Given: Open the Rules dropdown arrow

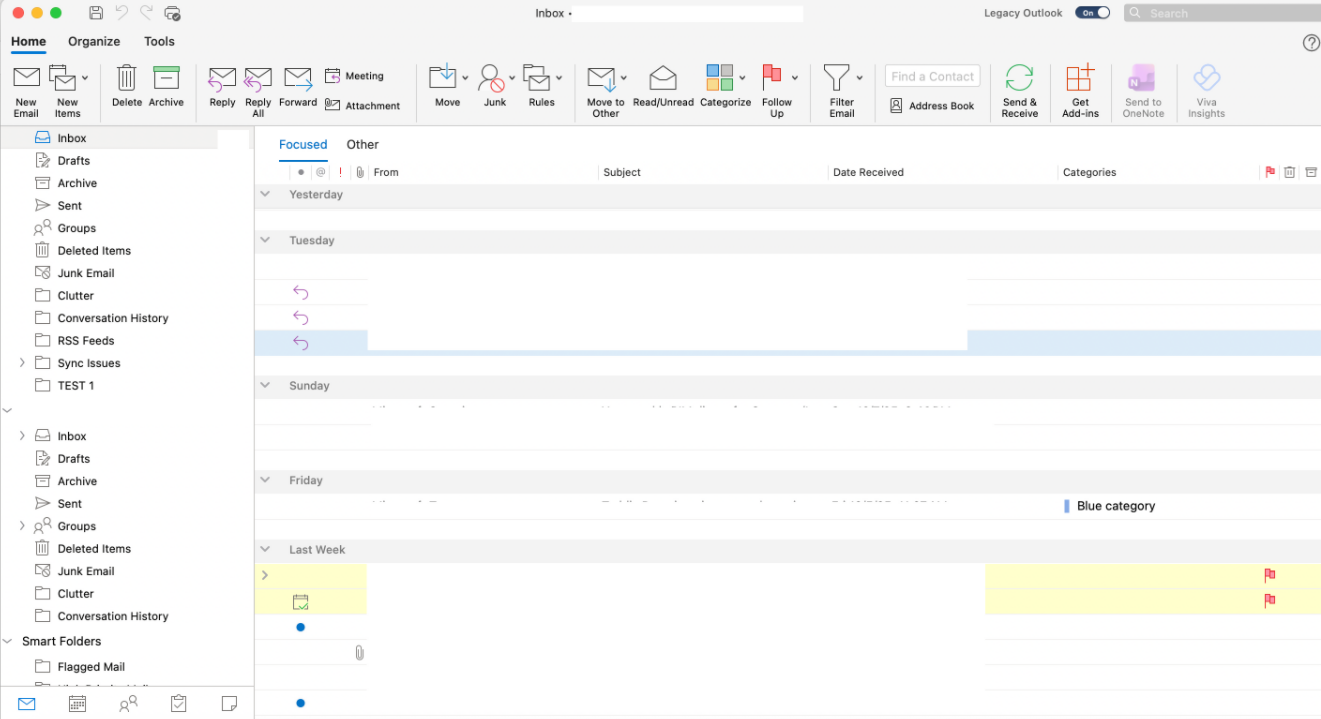Looking at the screenshot, I should click(559, 78).
